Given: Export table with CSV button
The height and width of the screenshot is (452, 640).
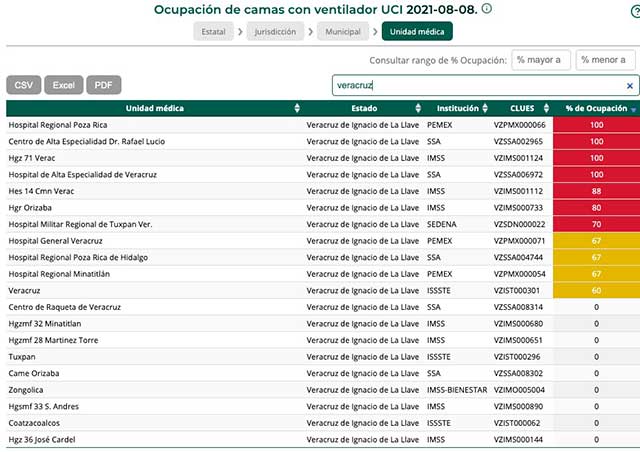Looking at the screenshot, I should 24,85.
